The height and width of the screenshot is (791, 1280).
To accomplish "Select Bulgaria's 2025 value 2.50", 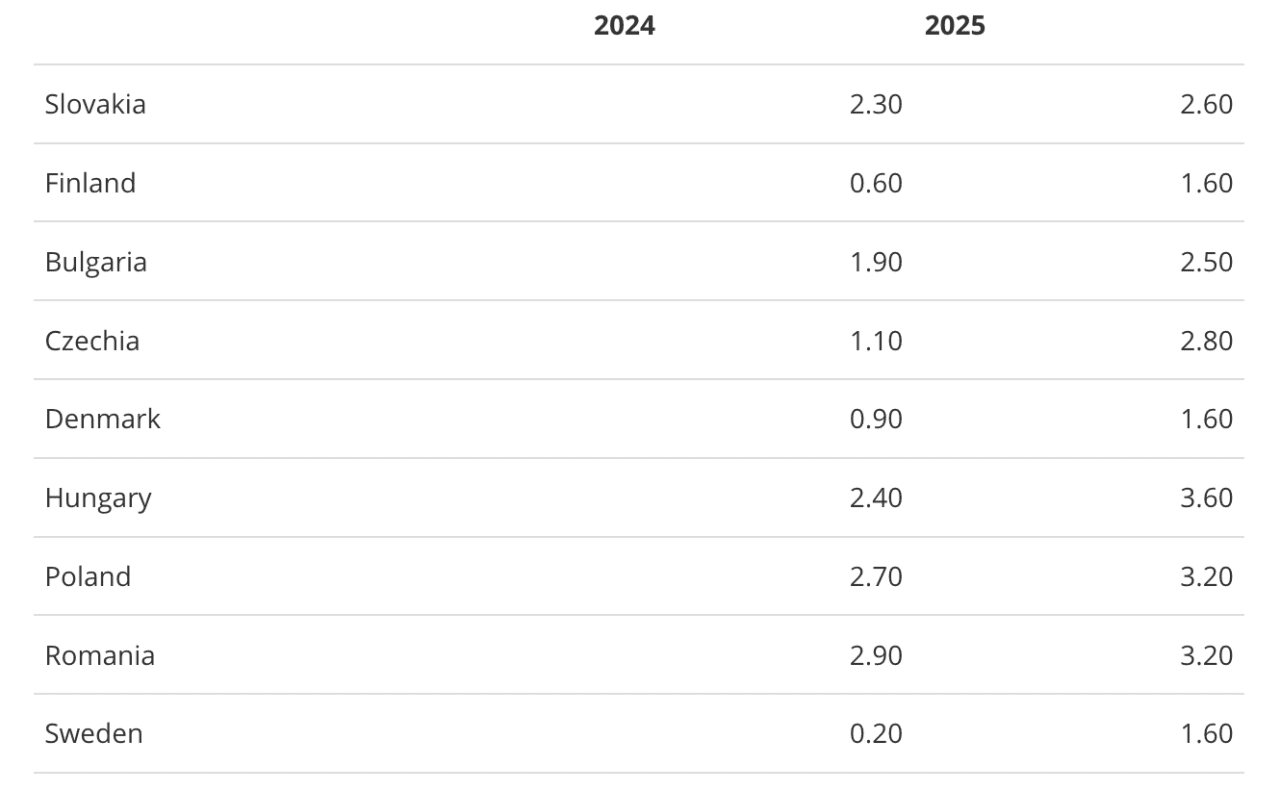I will [x=1206, y=262].
